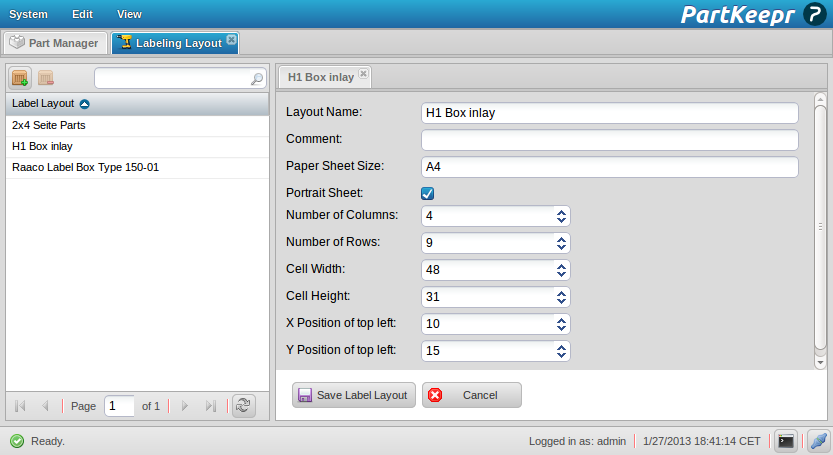Select Raaco Label Box Type 150-01
The height and width of the screenshot is (455, 833).
(137, 167)
